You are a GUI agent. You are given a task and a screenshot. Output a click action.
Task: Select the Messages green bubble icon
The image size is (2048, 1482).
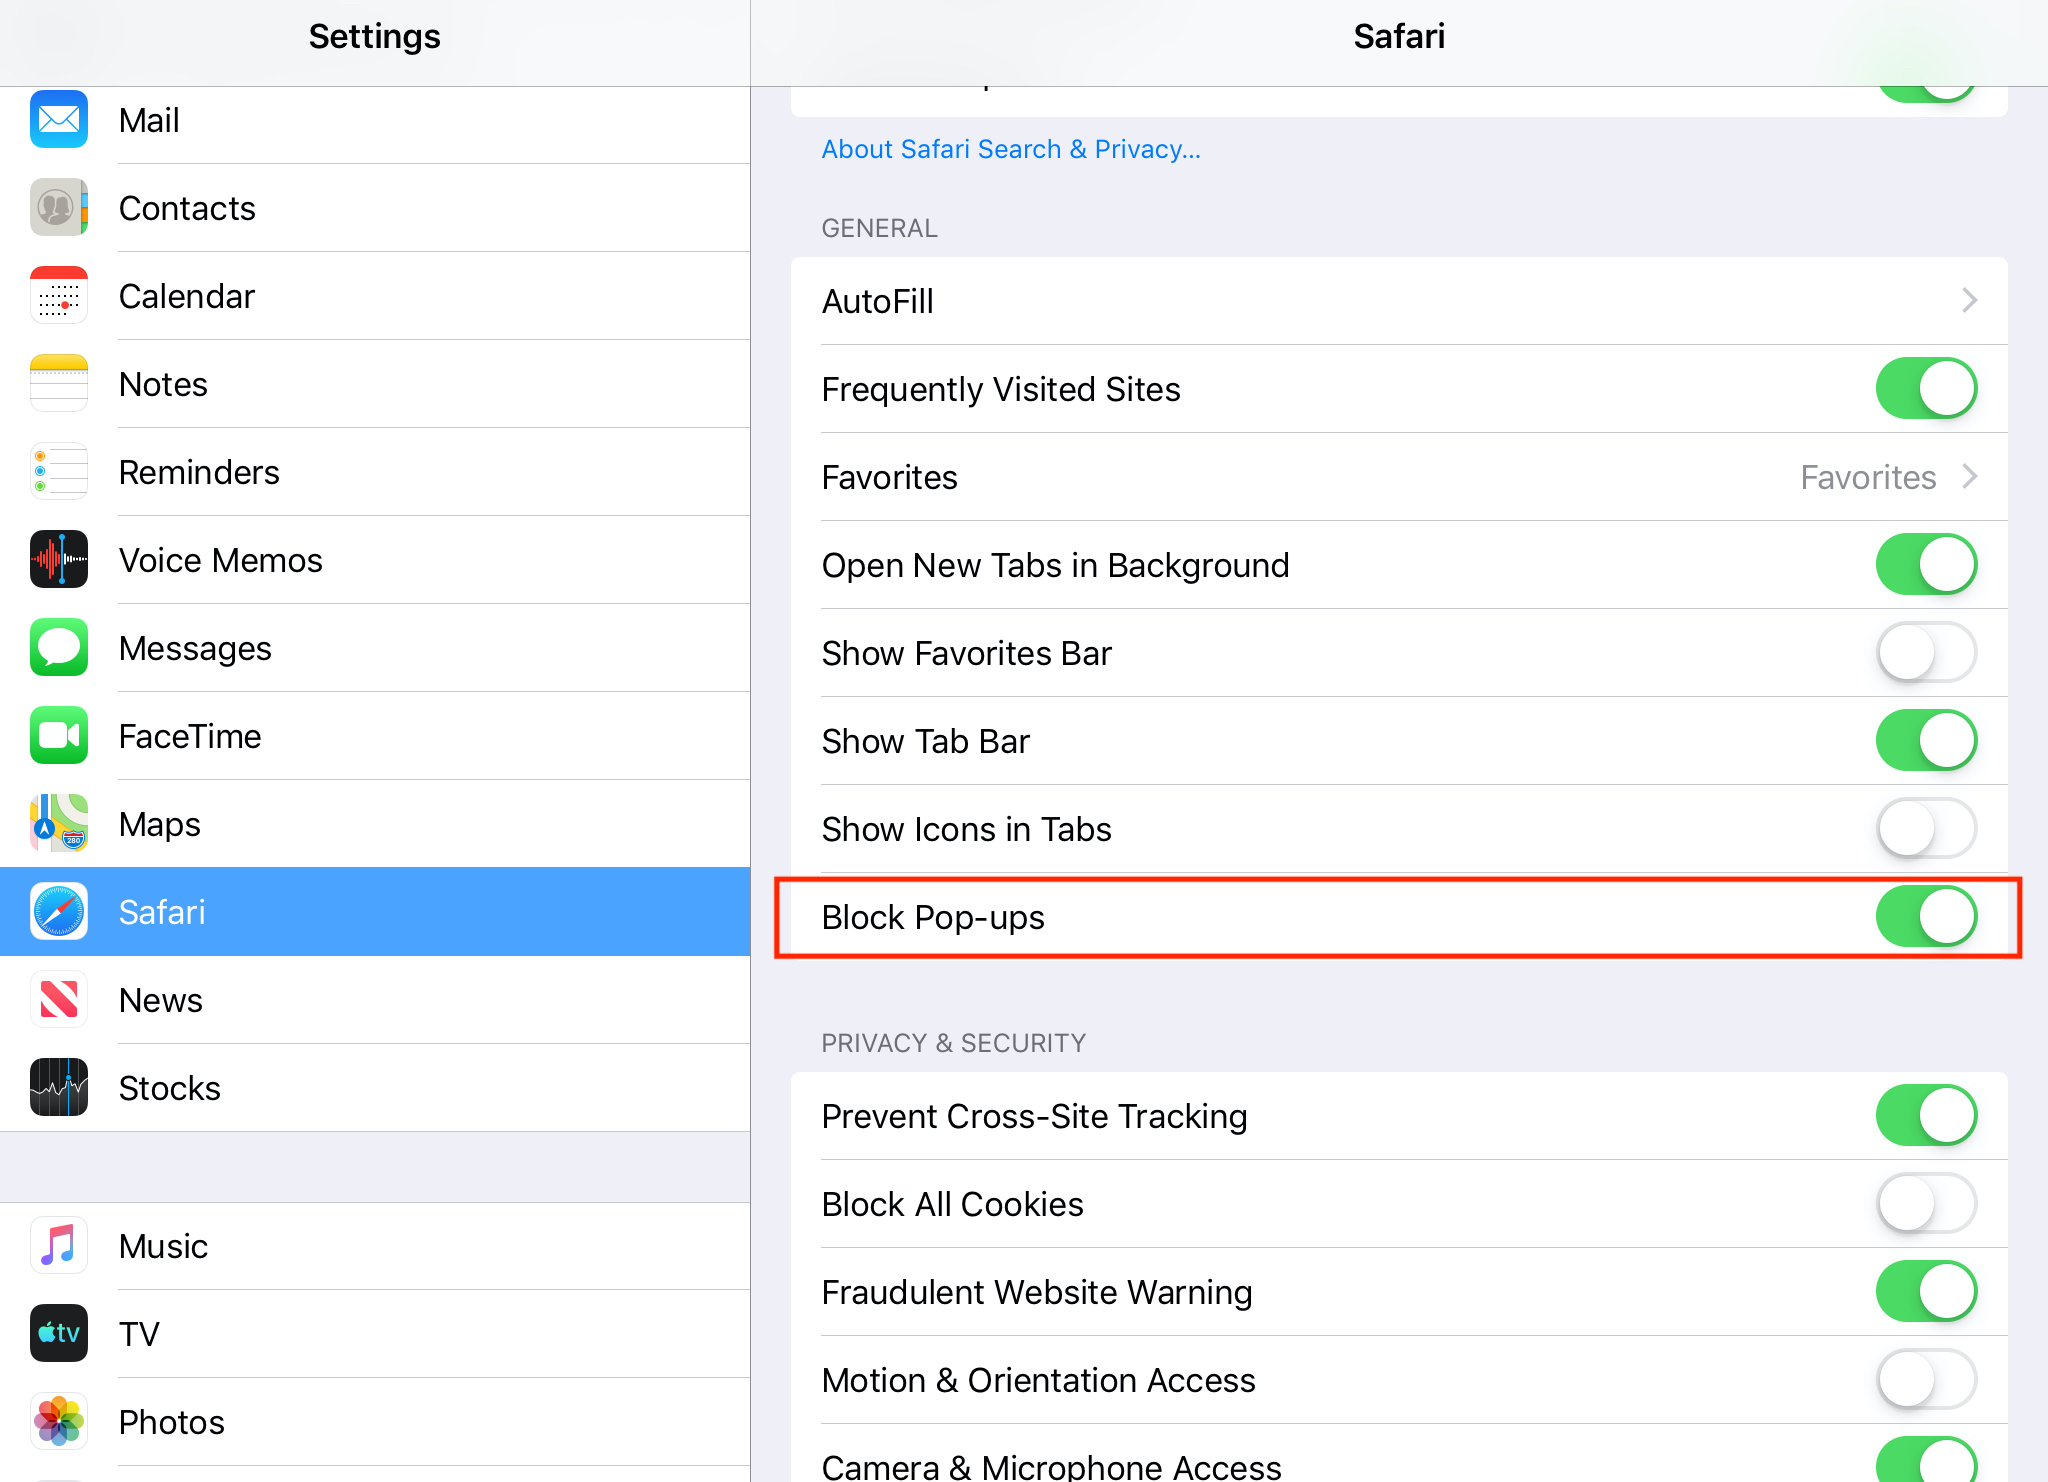click(x=59, y=648)
